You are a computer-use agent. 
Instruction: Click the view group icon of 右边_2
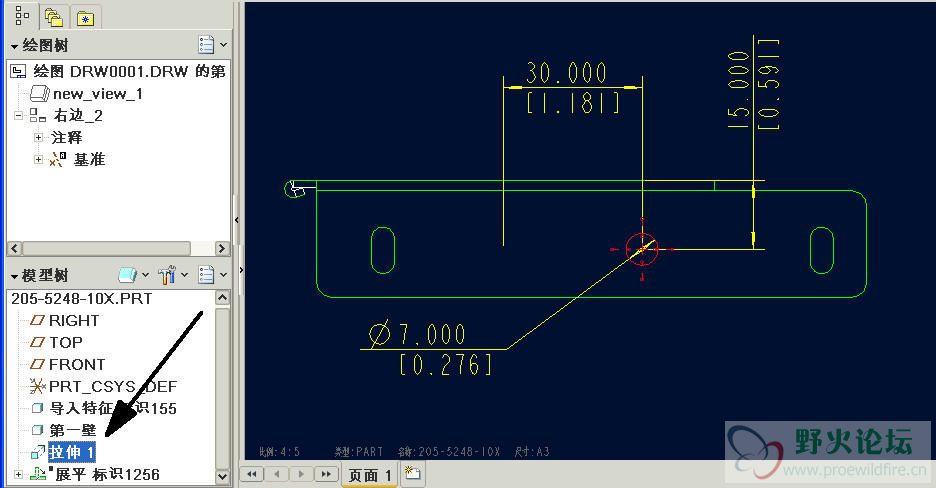[x=38, y=115]
